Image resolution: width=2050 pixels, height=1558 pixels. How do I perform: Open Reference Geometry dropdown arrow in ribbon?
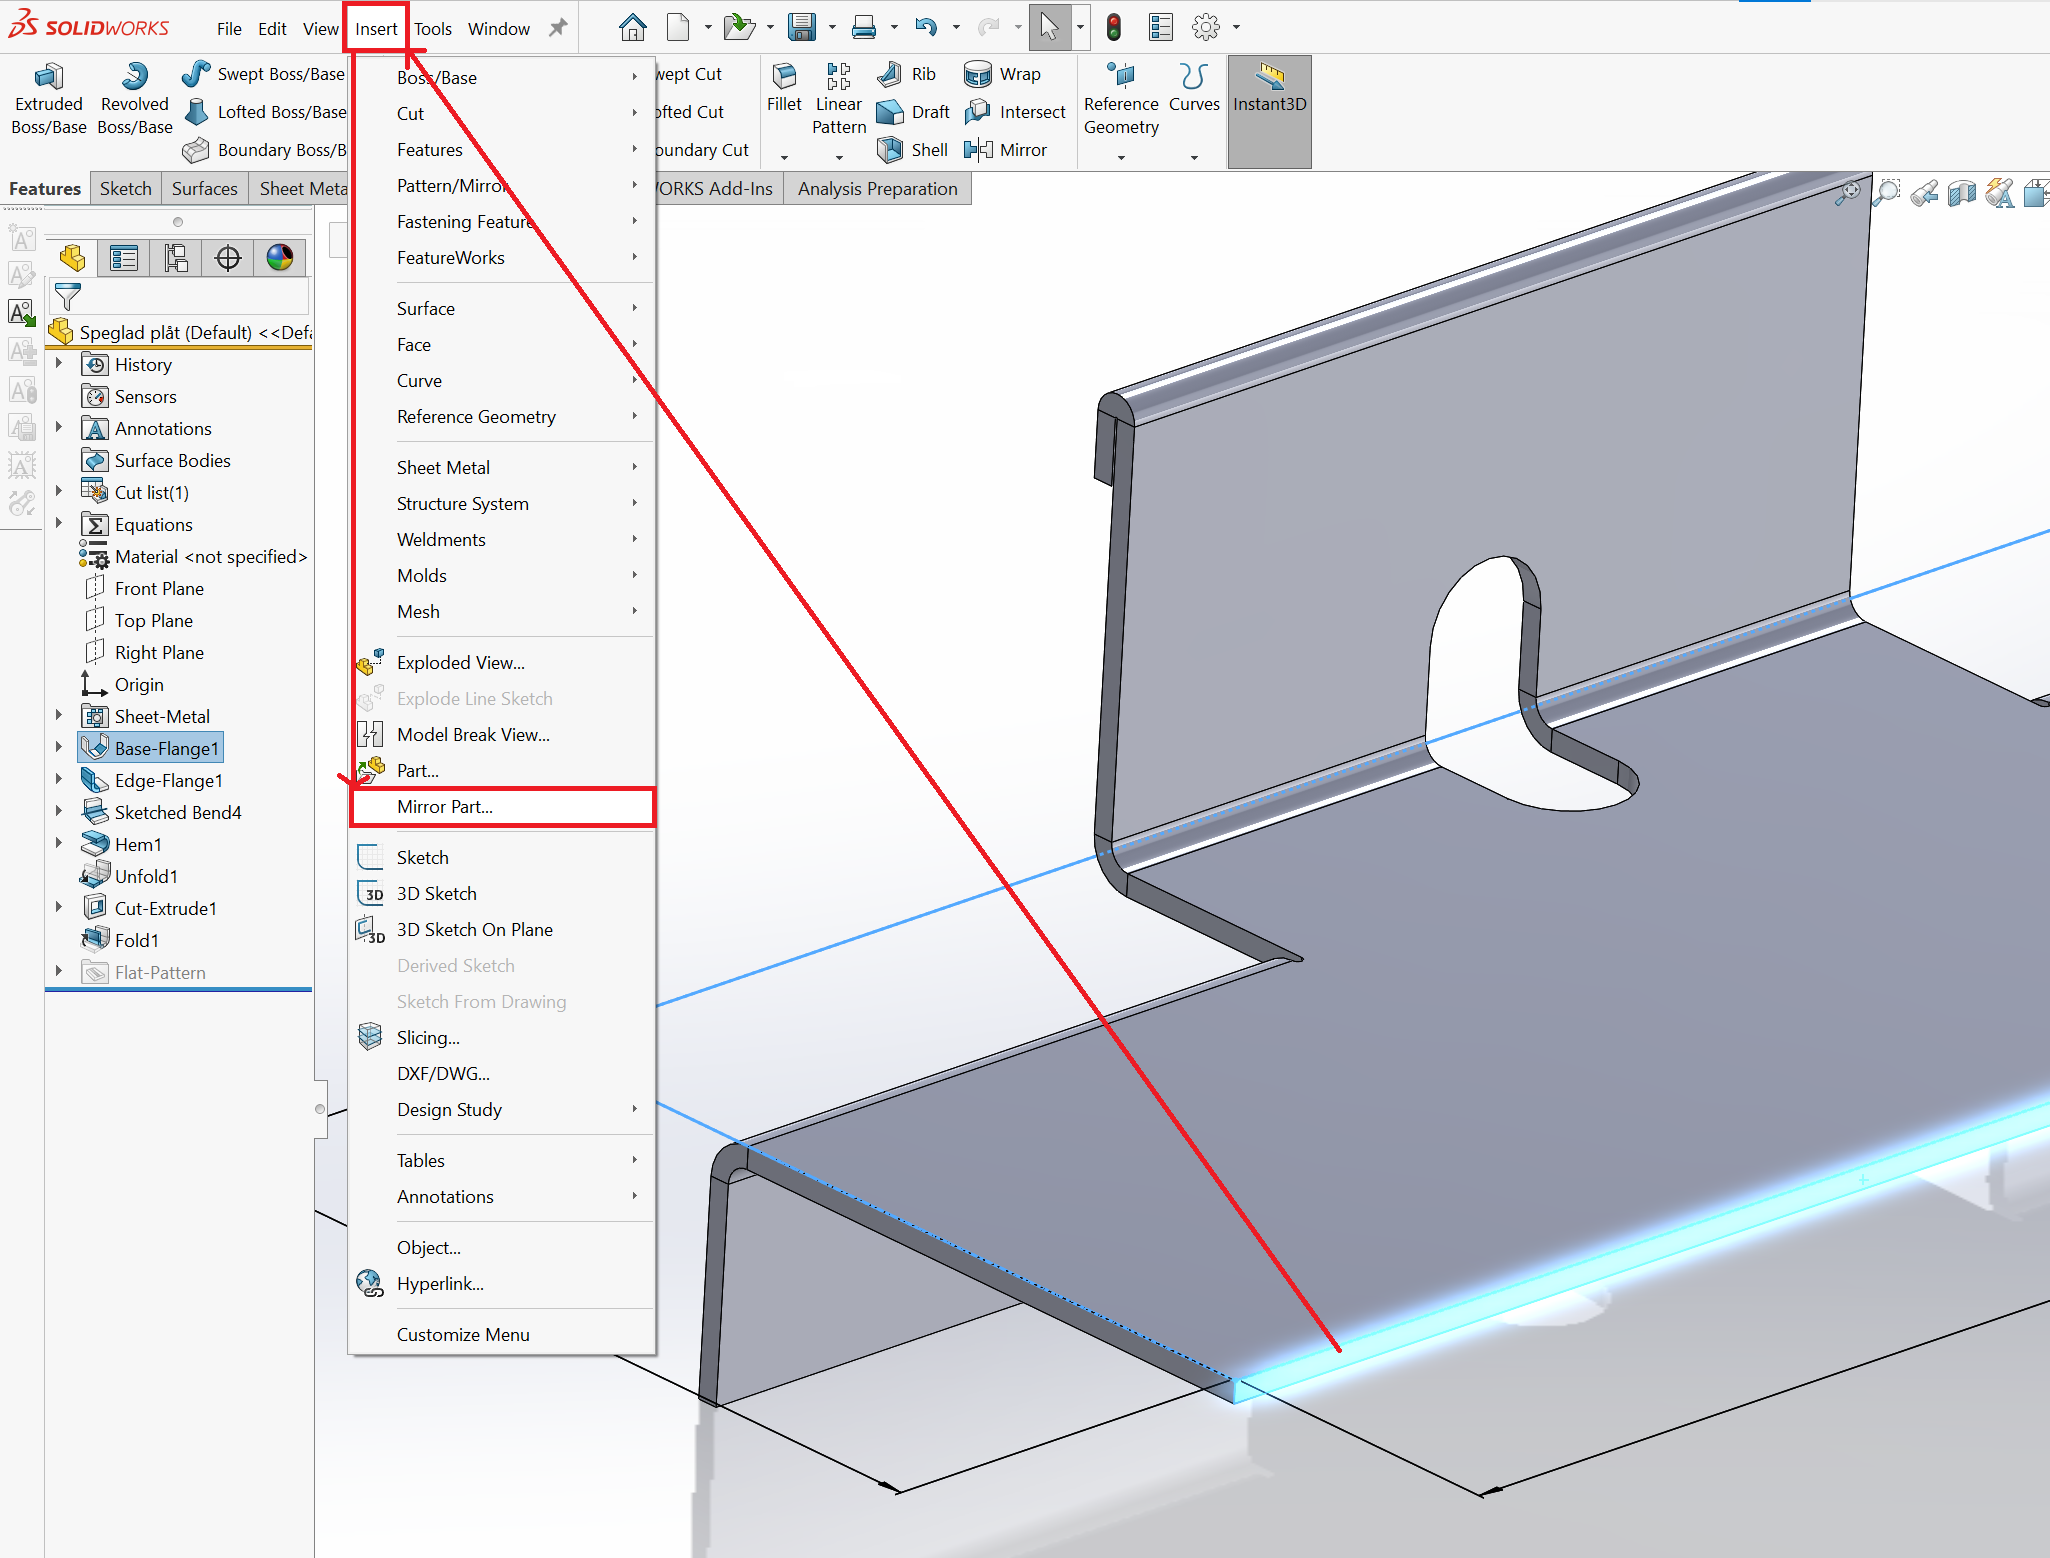1121,158
